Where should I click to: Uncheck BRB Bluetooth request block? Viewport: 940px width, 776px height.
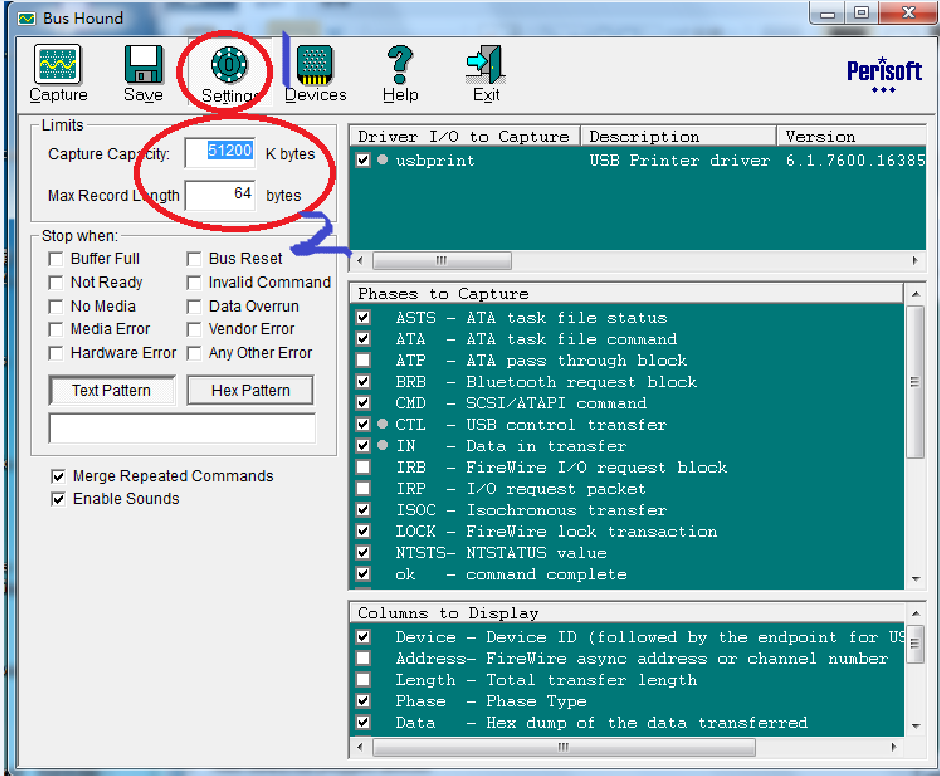click(363, 381)
